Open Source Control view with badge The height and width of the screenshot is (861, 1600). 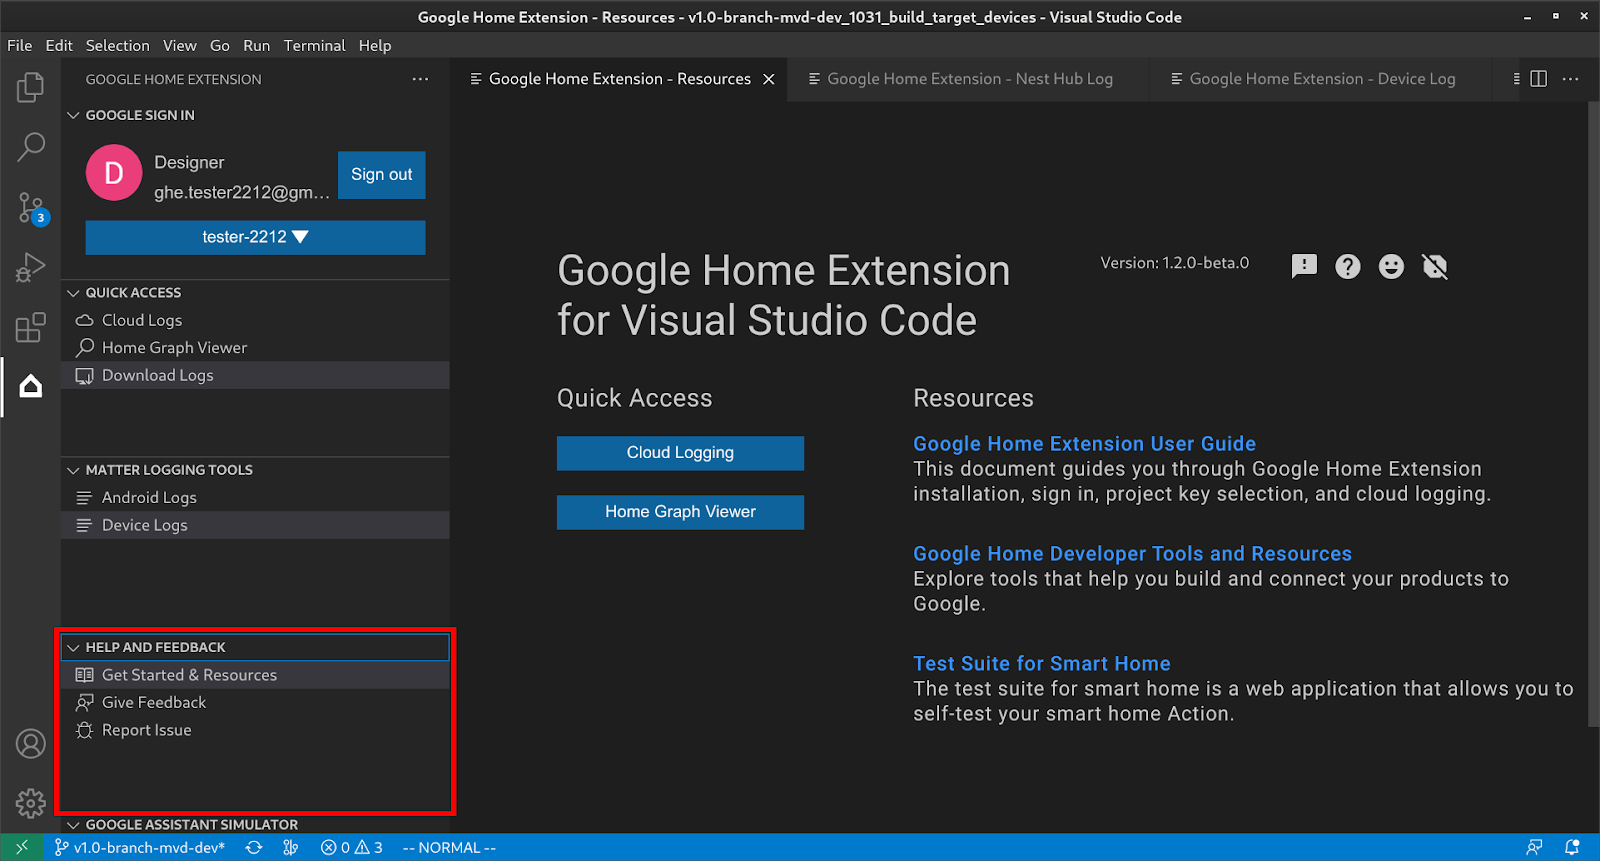pyautogui.click(x=30, y=208)
